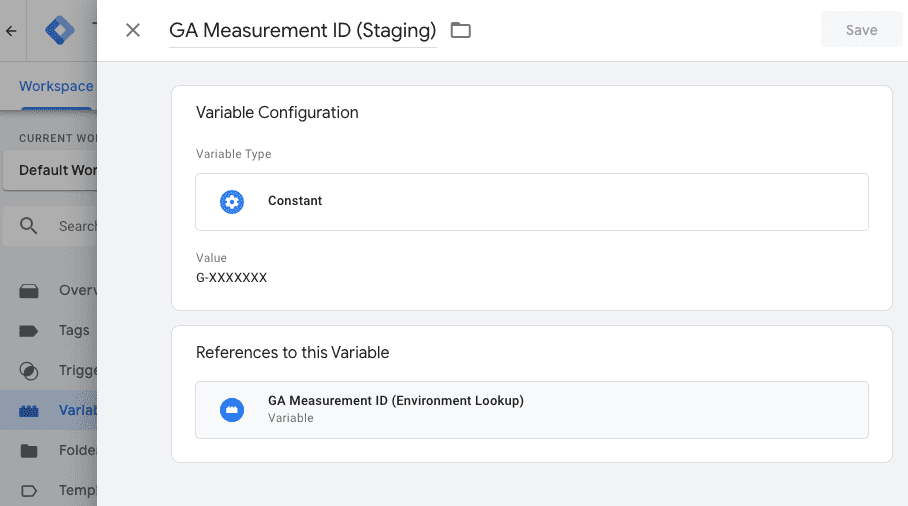Open the Templates sidebar item
The image size is (908, 506).
(x=49, y=490)
